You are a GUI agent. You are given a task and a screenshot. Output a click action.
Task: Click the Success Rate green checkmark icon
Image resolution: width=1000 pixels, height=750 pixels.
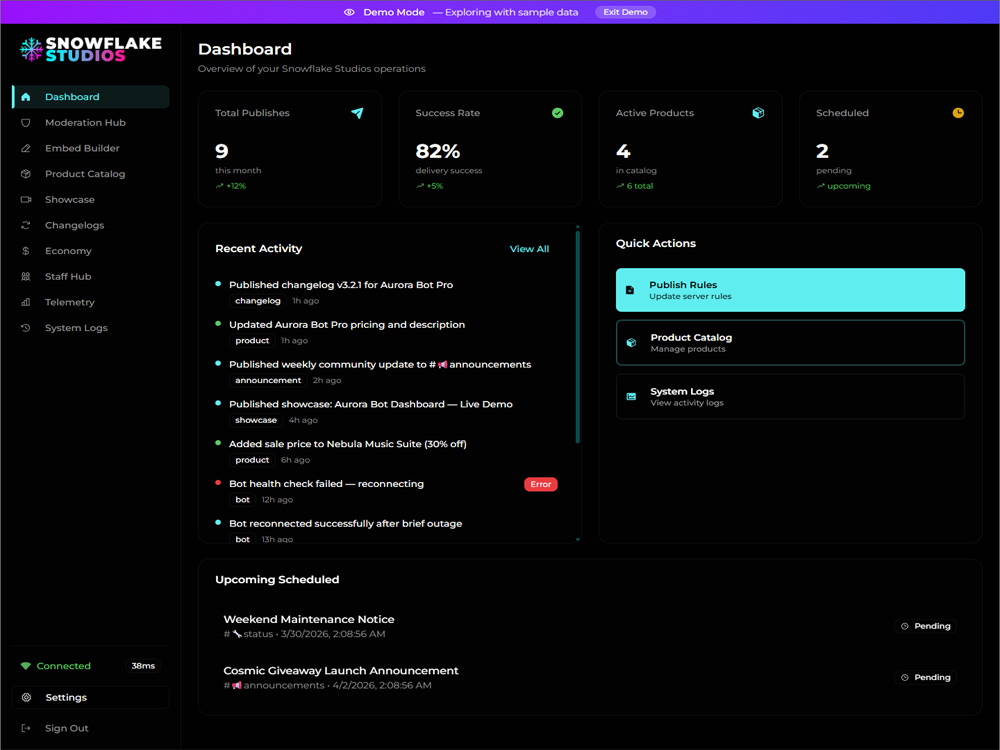pyautogui.click(x=557, y=113)
